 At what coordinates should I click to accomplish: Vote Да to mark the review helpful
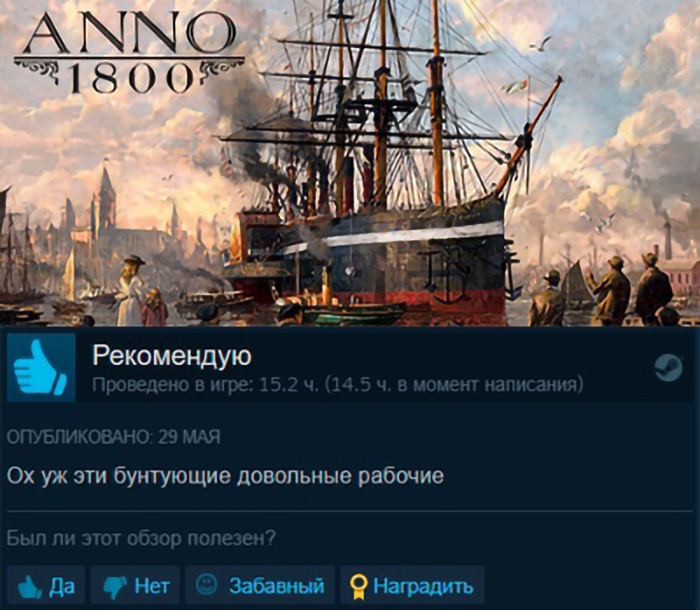(x=46, y=585)
